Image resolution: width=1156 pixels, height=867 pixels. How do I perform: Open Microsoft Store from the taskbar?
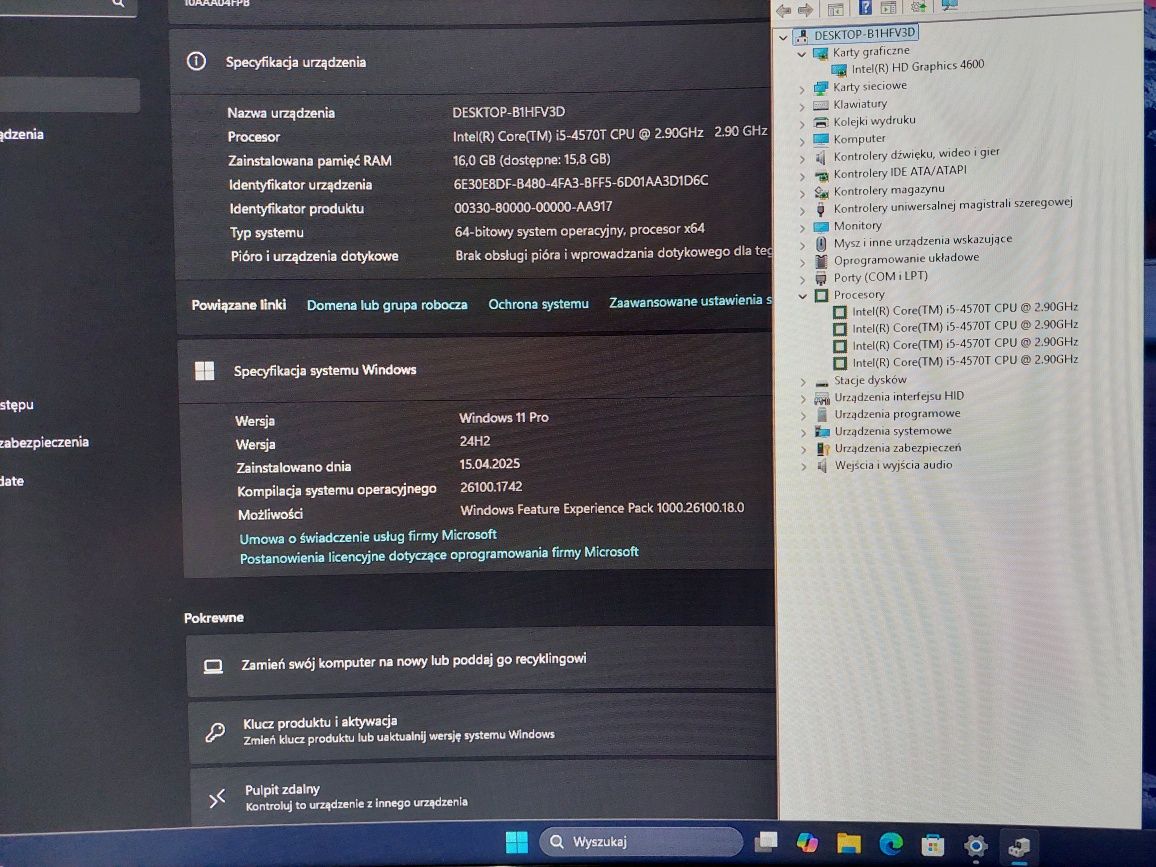pyautogui.click(x=933, y=845)
